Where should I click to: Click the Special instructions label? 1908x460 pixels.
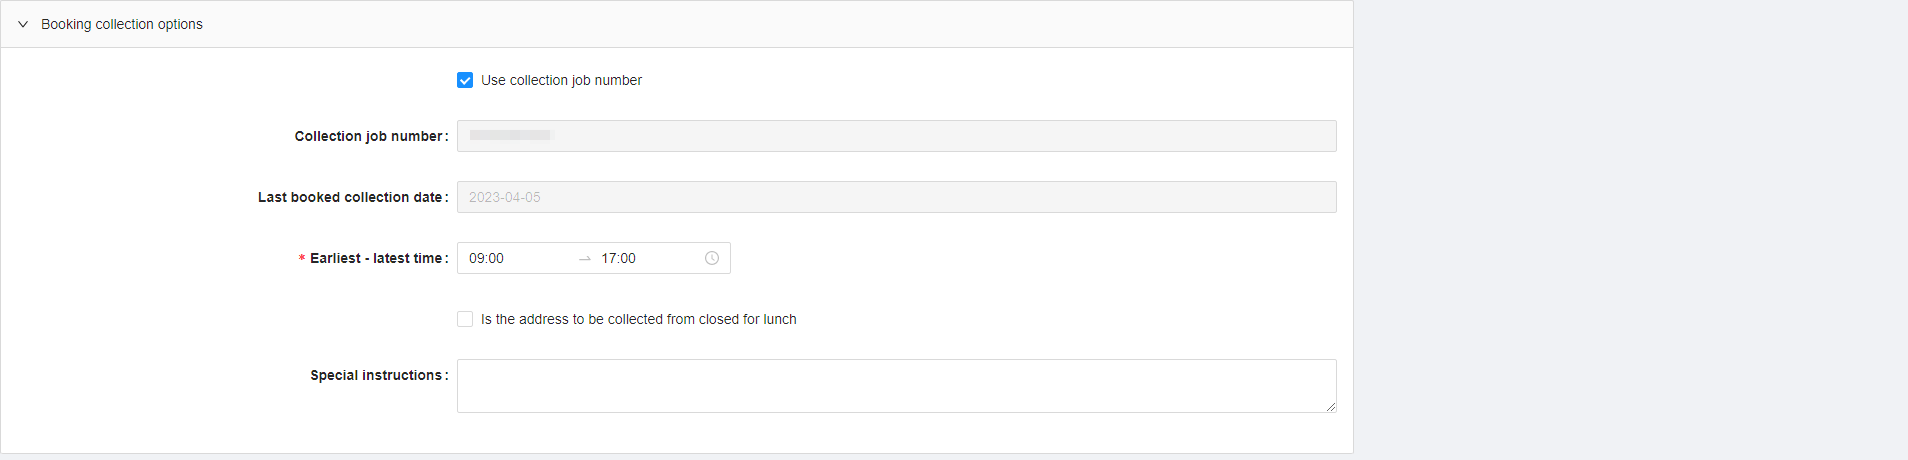point(377,375)
